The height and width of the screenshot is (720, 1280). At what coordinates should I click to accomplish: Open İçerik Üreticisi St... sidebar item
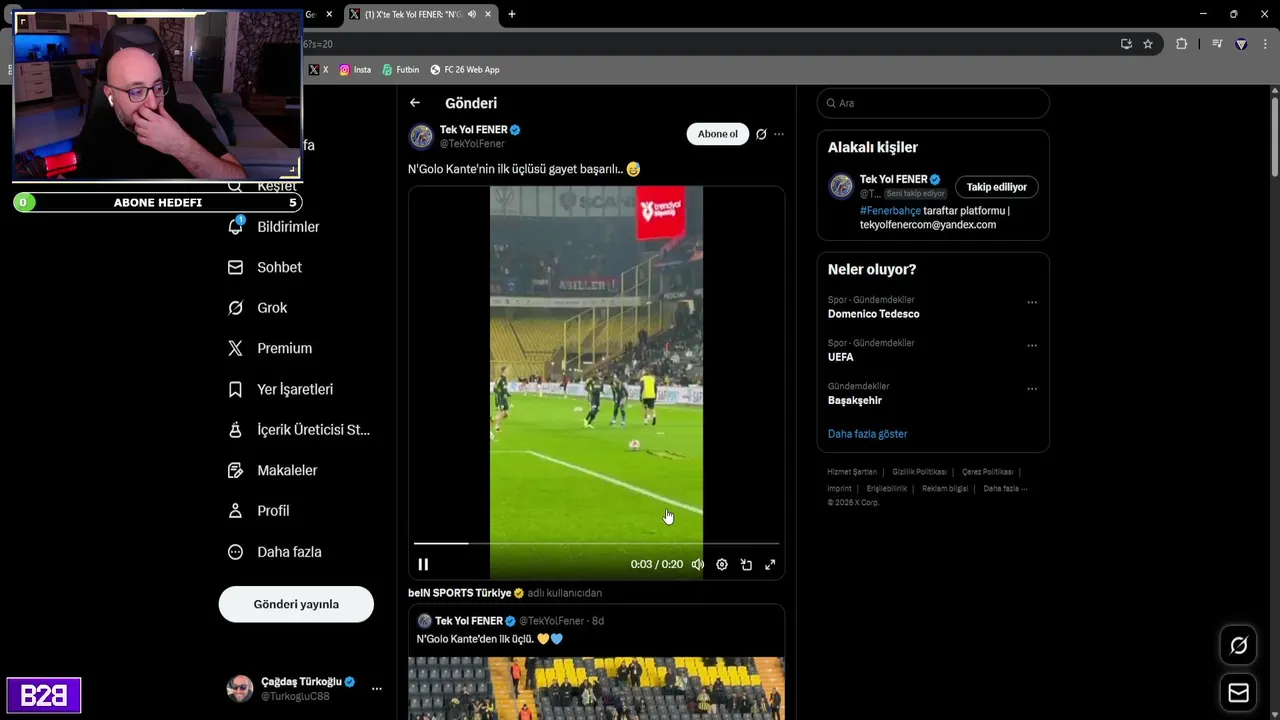tap(299, 430)
